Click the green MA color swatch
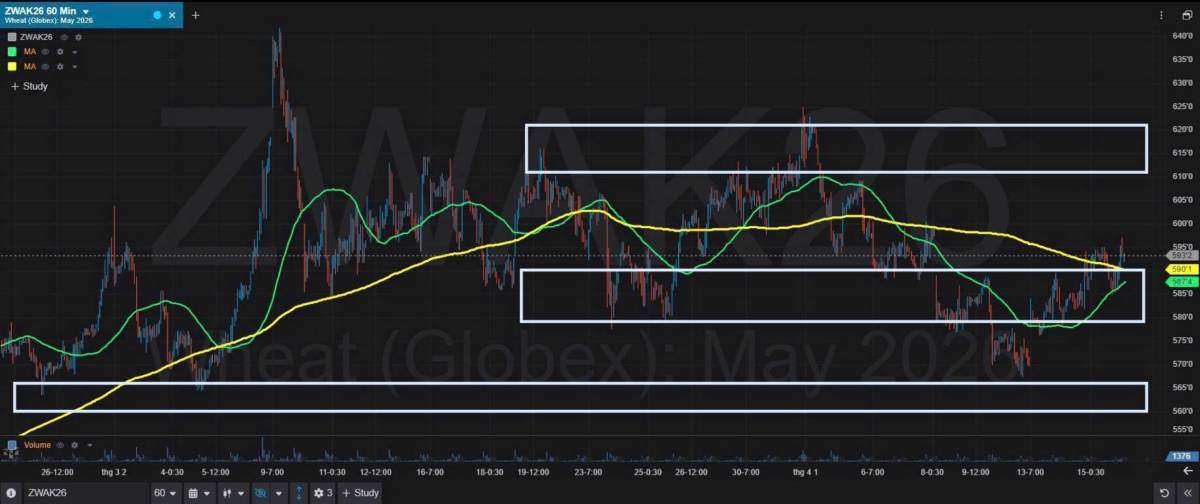Image resolution: width=1200 pixels, height=504 pixels. pyautogui.click(x=12, y=51)
